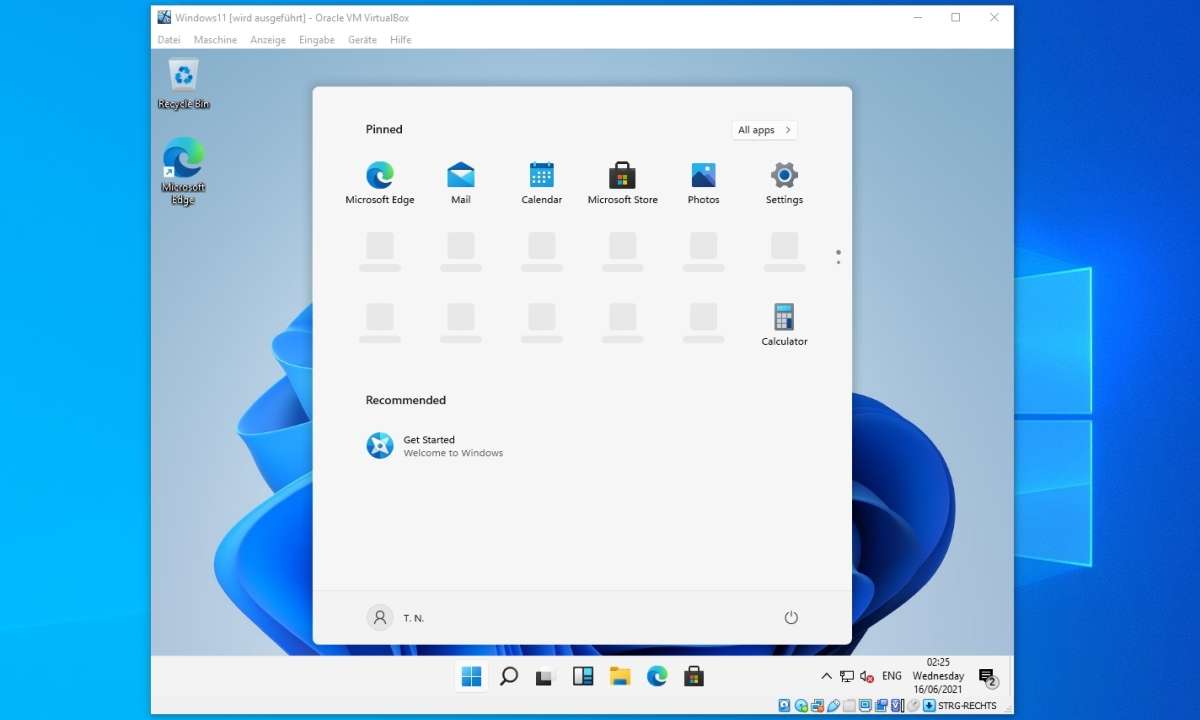
Task: Minimize the VirtualBox window
Action: pos(918,17)
